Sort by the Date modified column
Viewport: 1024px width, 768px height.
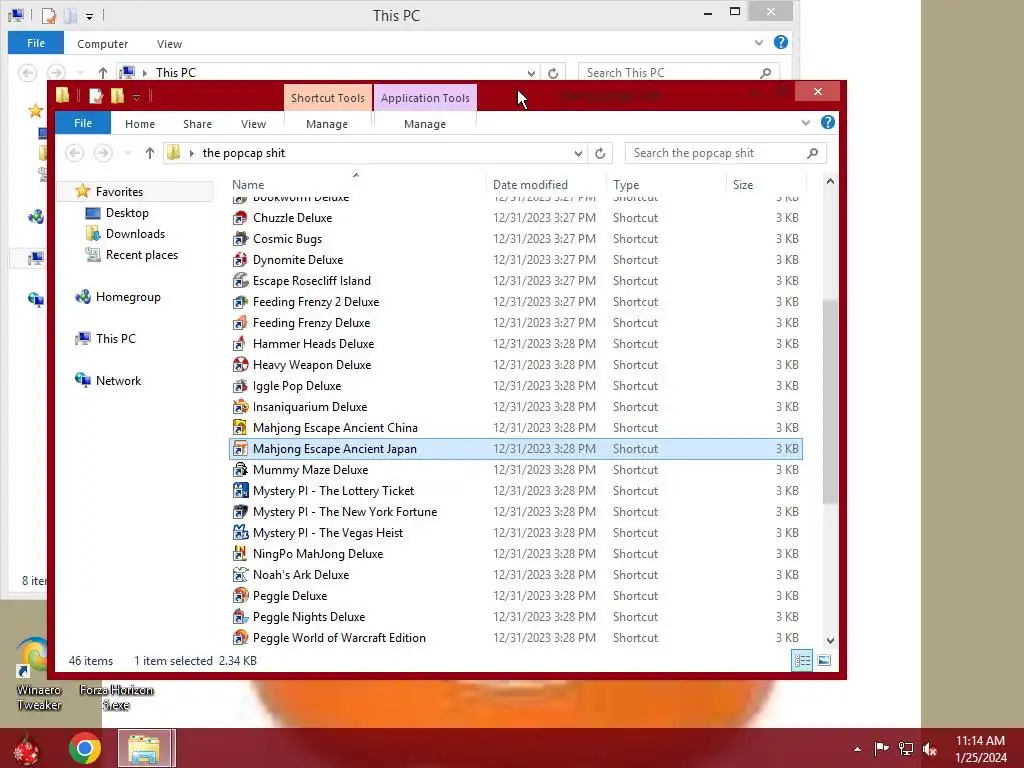coord(546,185)
